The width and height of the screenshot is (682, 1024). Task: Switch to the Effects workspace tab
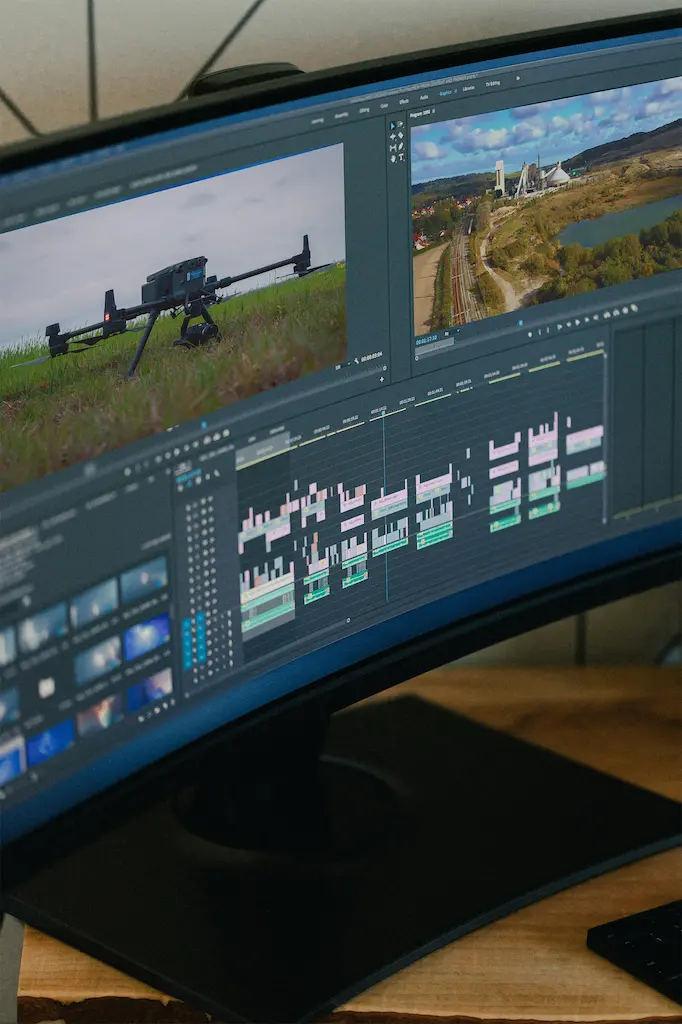point(404,102)
